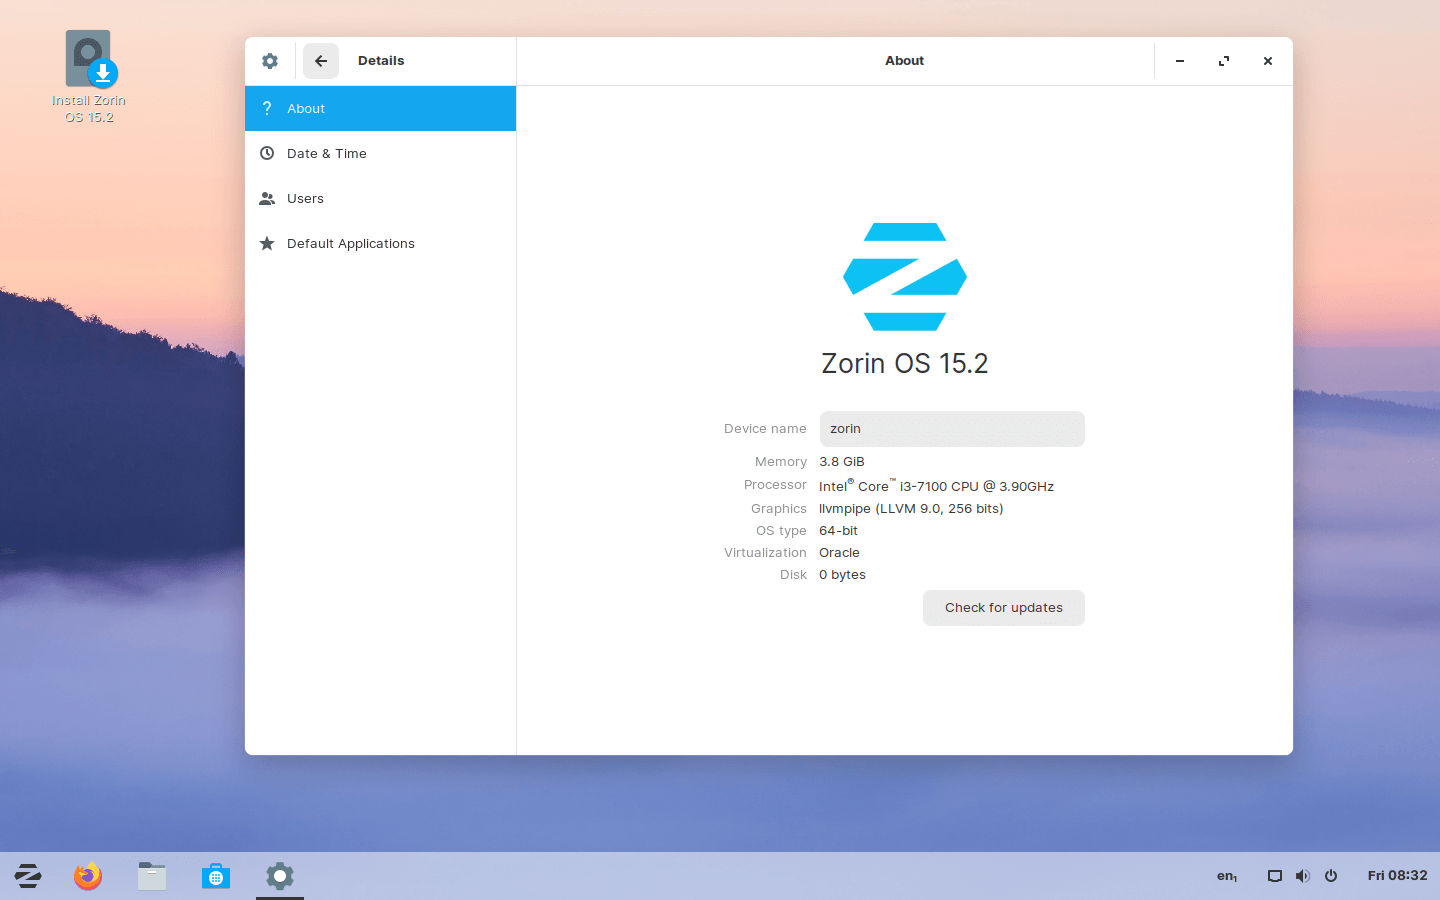Click the Virtualization value Oracle
Image resolution: width=1440 pixels, height=900 pixels.
click(x=839, y=553)
